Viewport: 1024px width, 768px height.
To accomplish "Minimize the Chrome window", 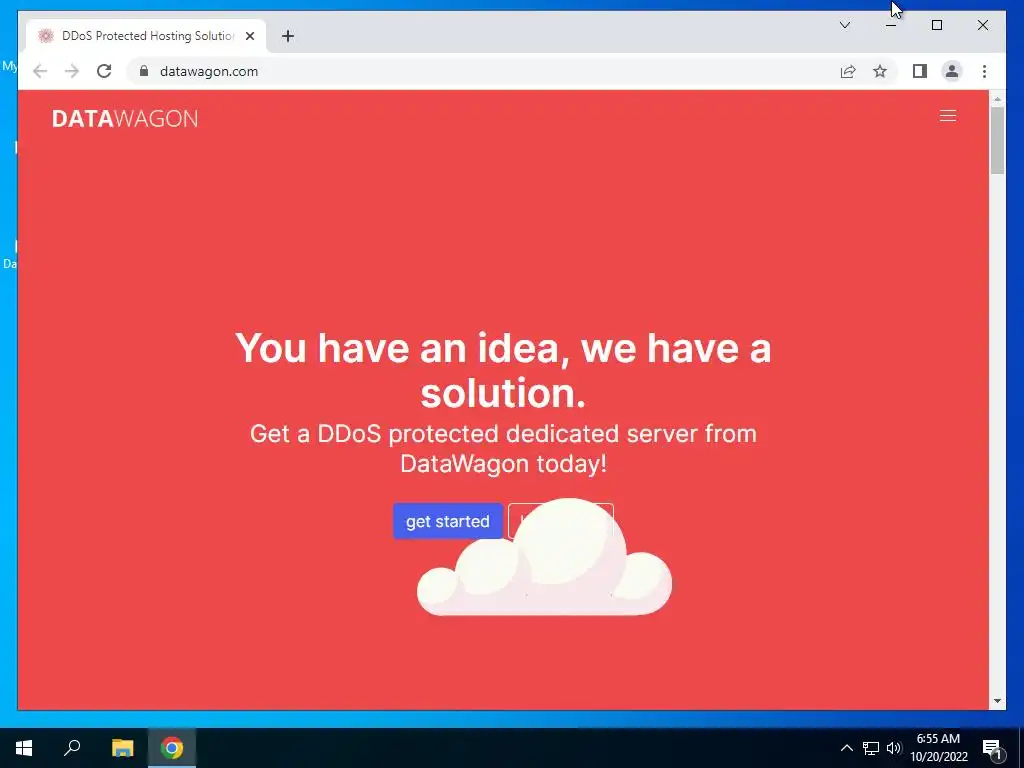I will 891,25.
